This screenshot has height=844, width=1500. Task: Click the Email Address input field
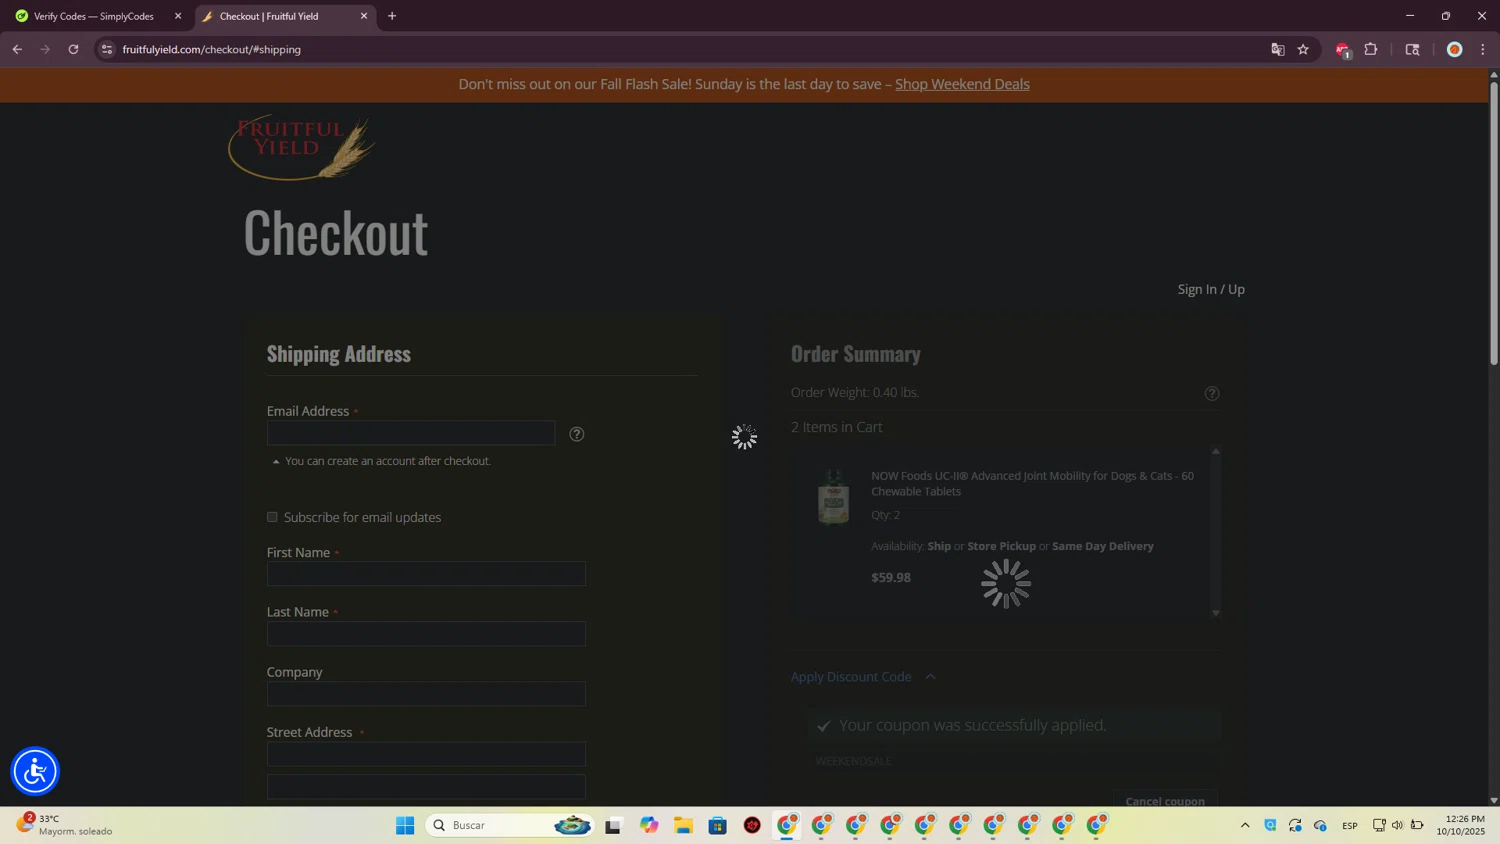pos(411,433)
